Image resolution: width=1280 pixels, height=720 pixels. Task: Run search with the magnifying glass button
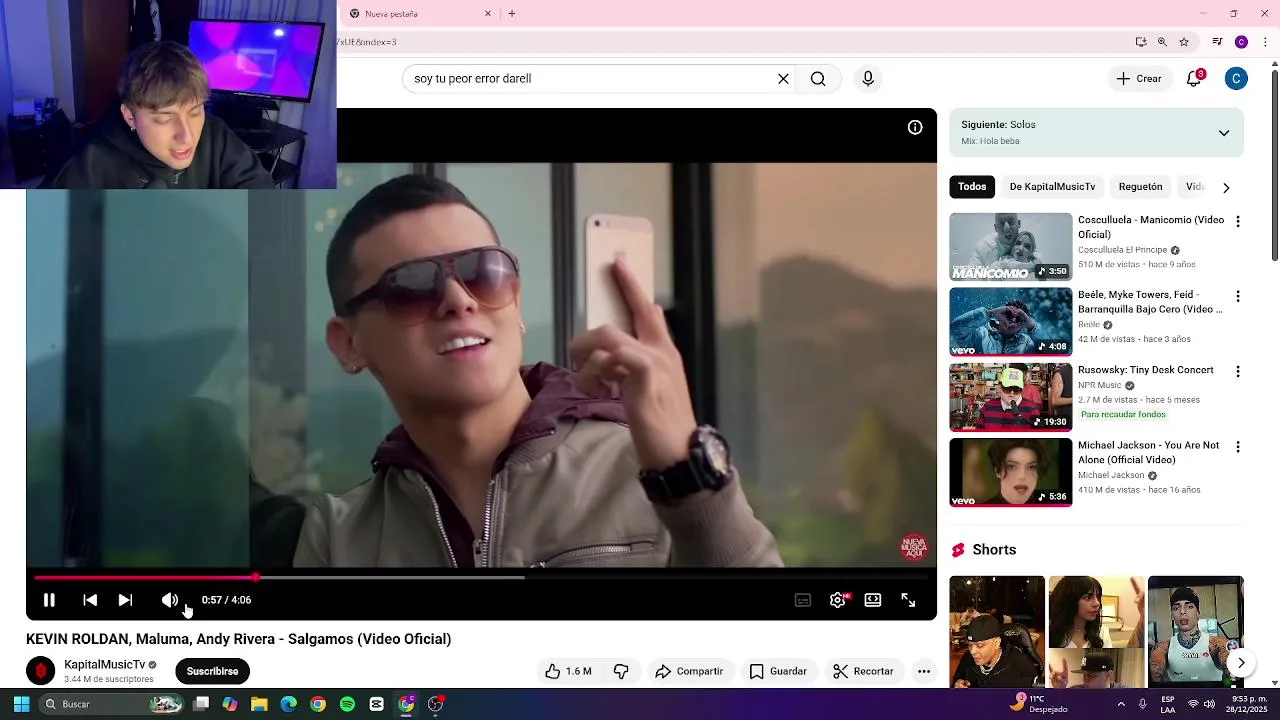click(x=818, y=79)
